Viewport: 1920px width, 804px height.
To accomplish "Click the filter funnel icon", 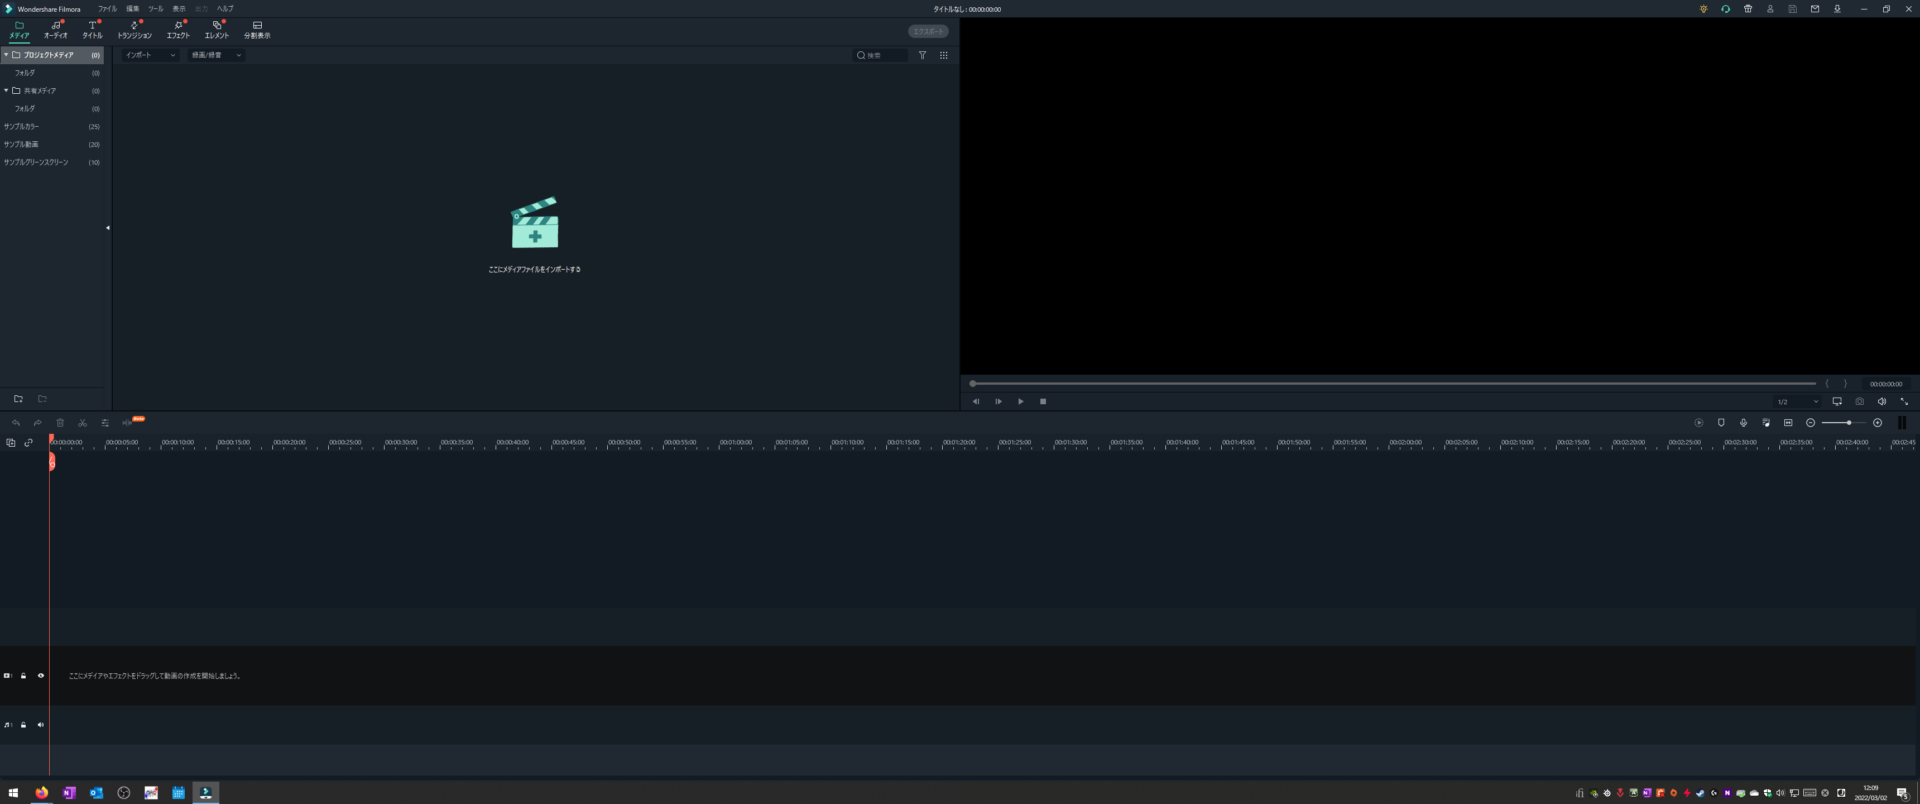I will point(922,56).
